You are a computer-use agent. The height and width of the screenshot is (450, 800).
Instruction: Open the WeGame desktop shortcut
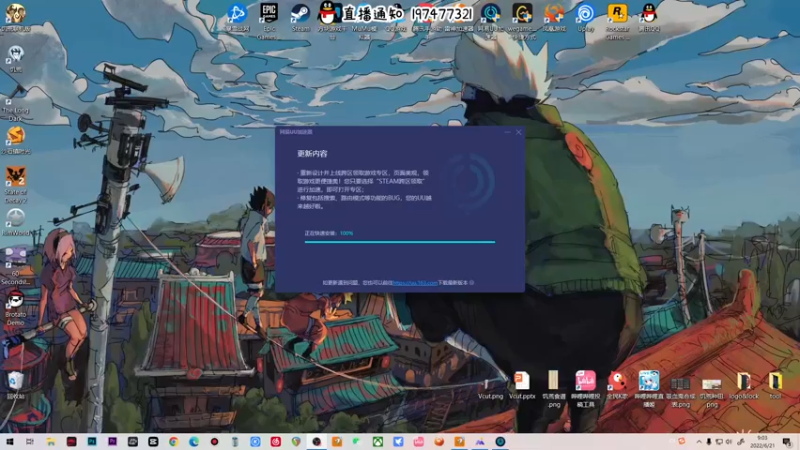click(x=522, y=19)
